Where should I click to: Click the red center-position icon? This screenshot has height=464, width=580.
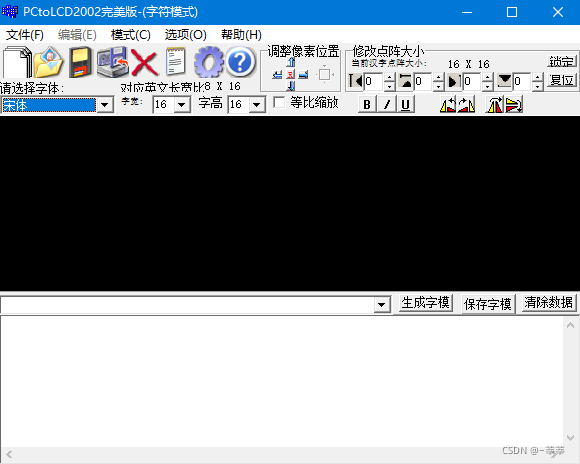[x=291, y=75]
